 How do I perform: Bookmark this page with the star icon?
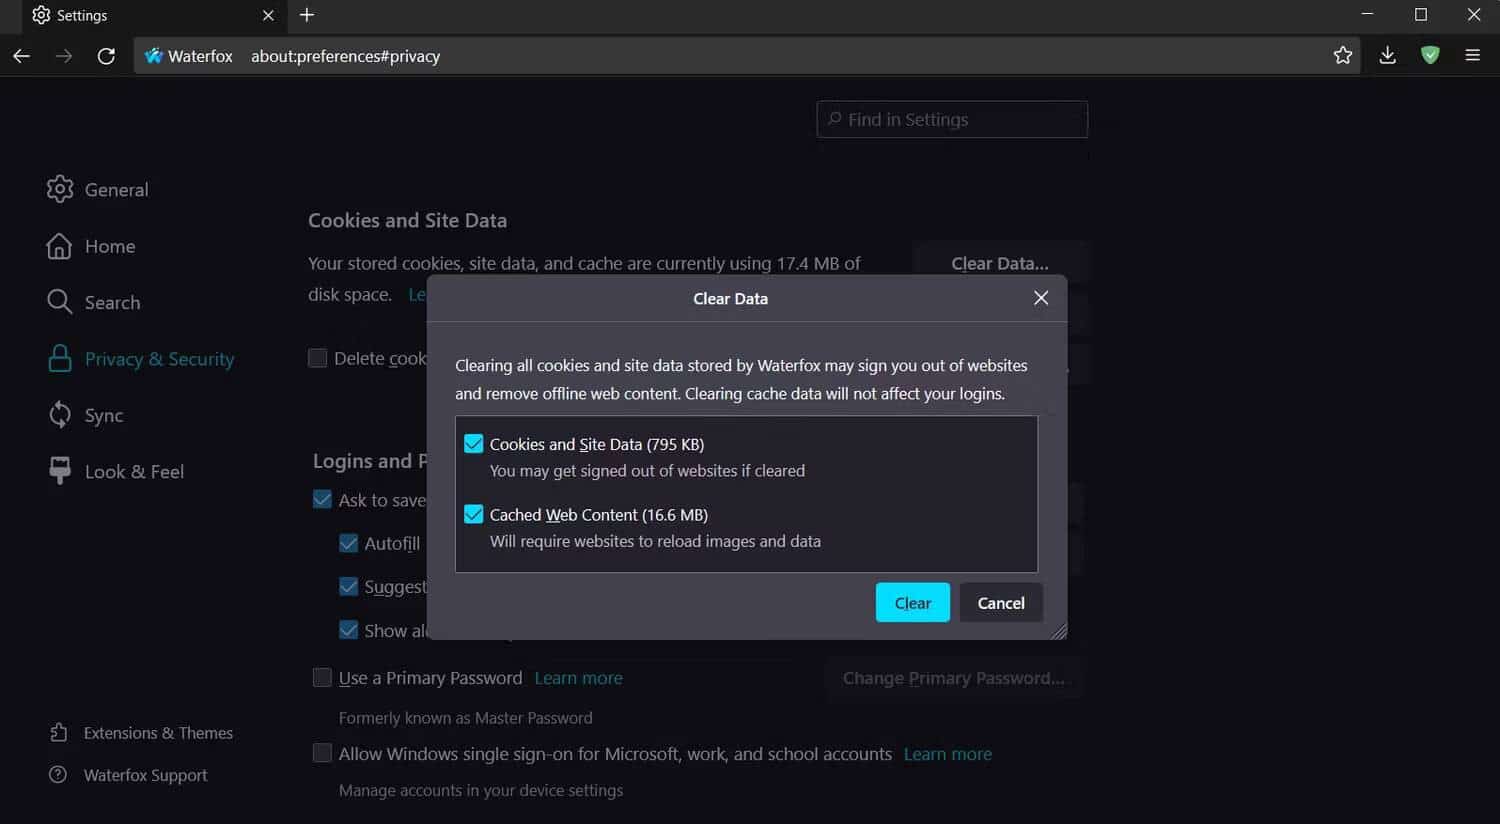click(x=1343, y=56)
